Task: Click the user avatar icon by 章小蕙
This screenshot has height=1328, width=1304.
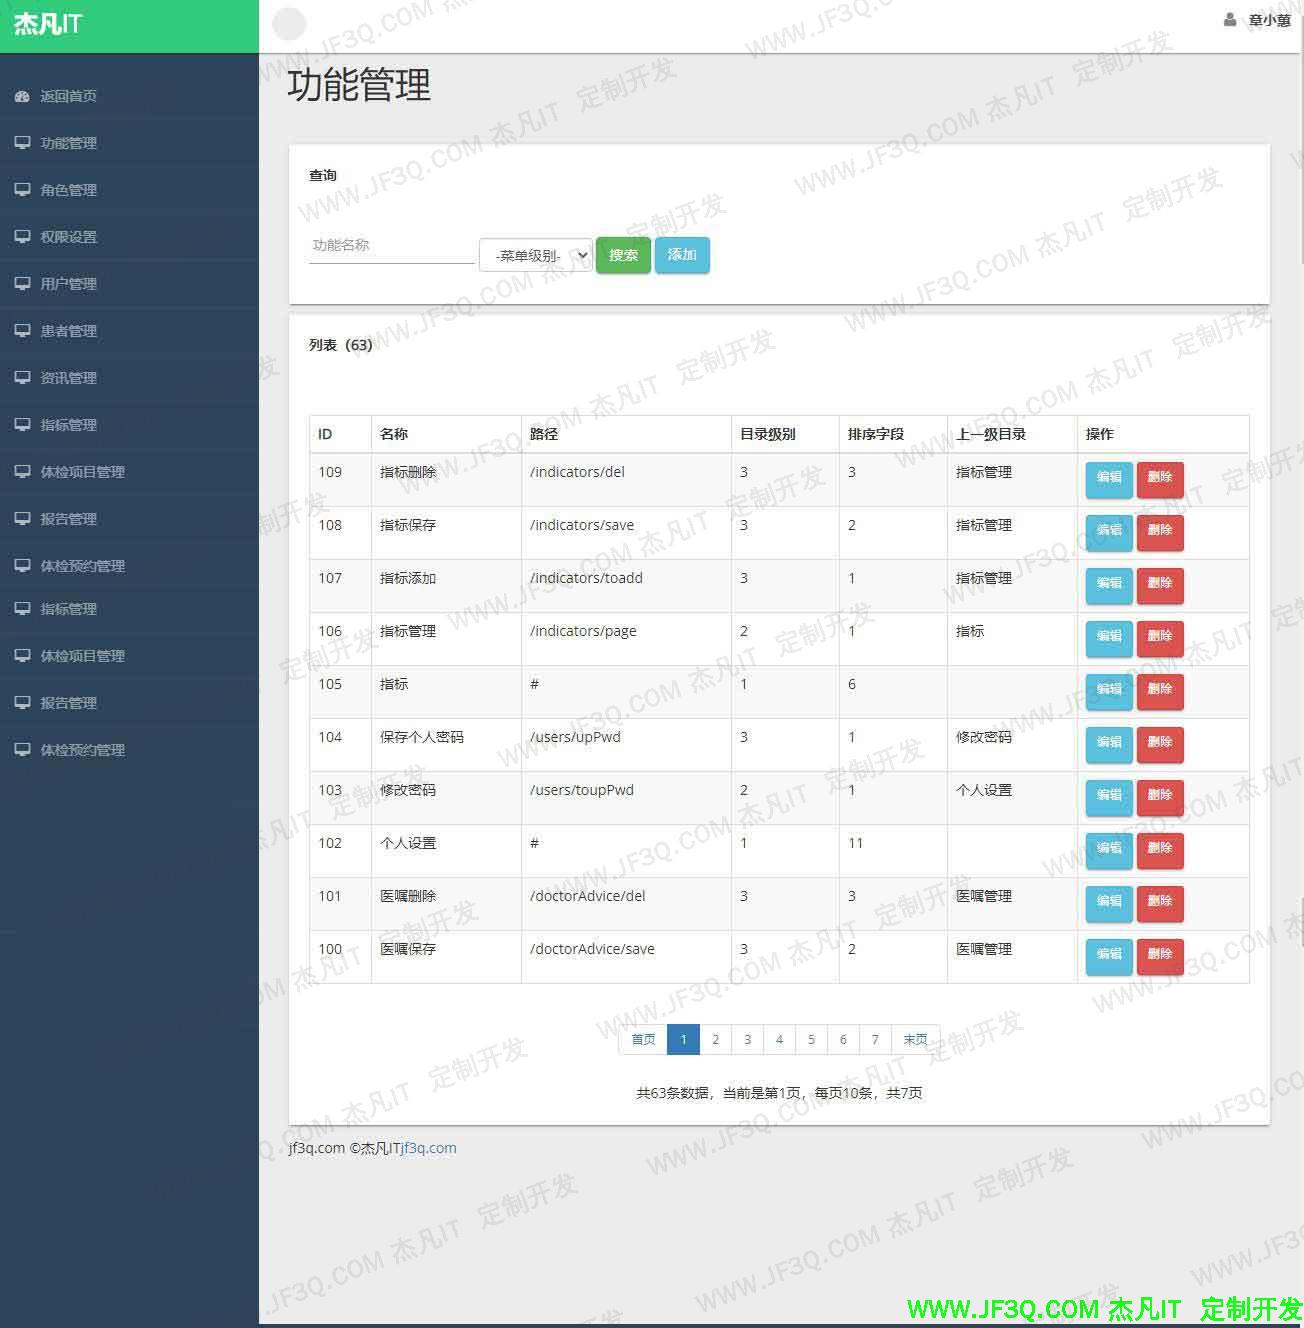Action: (x=1230, y=20)
